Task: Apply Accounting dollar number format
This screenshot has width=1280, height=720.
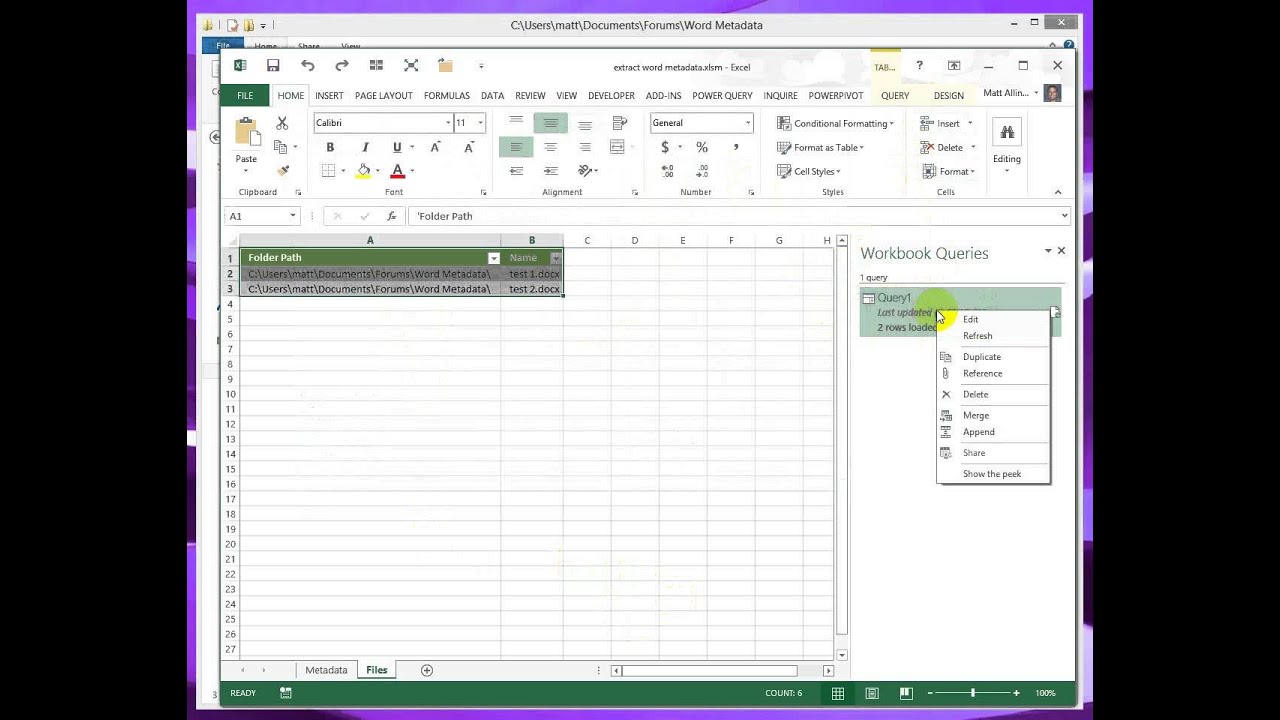Action: 665,147
